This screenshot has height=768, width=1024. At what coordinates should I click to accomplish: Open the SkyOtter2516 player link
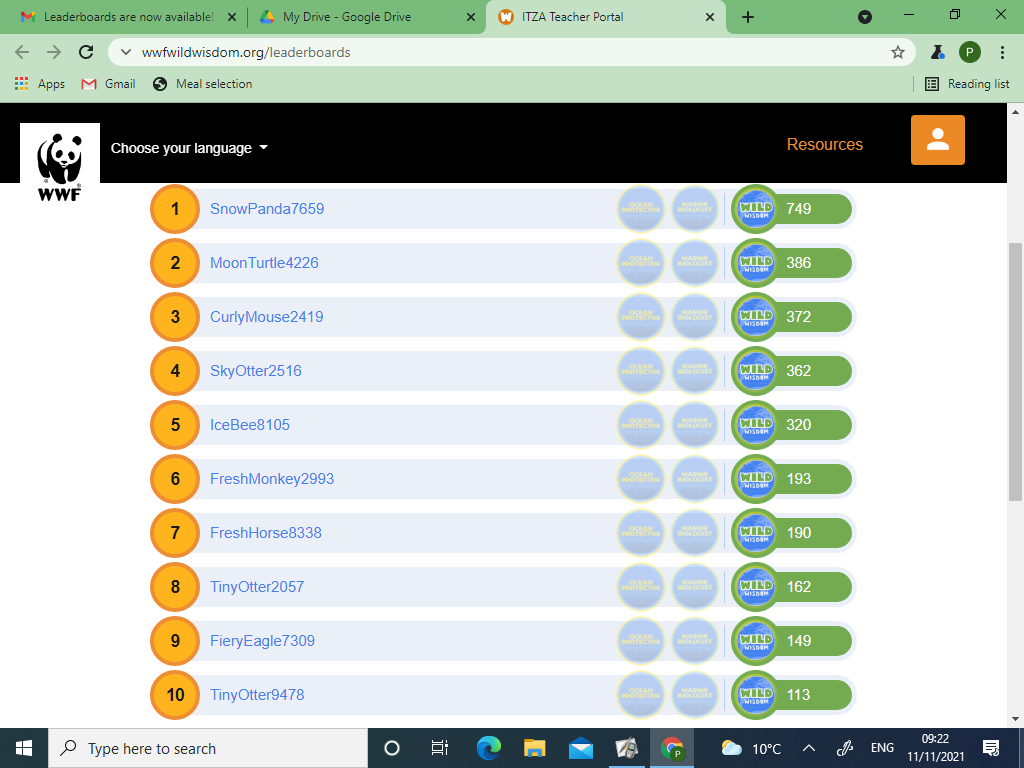click(x=255, y=371)
